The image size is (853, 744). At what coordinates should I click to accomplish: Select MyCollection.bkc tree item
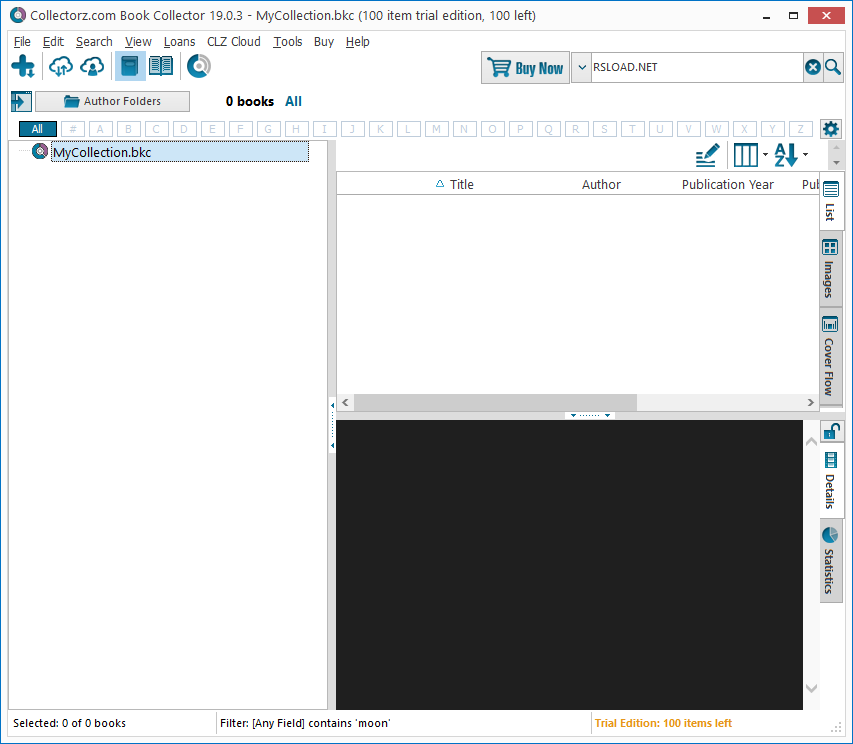pos(180,152)
